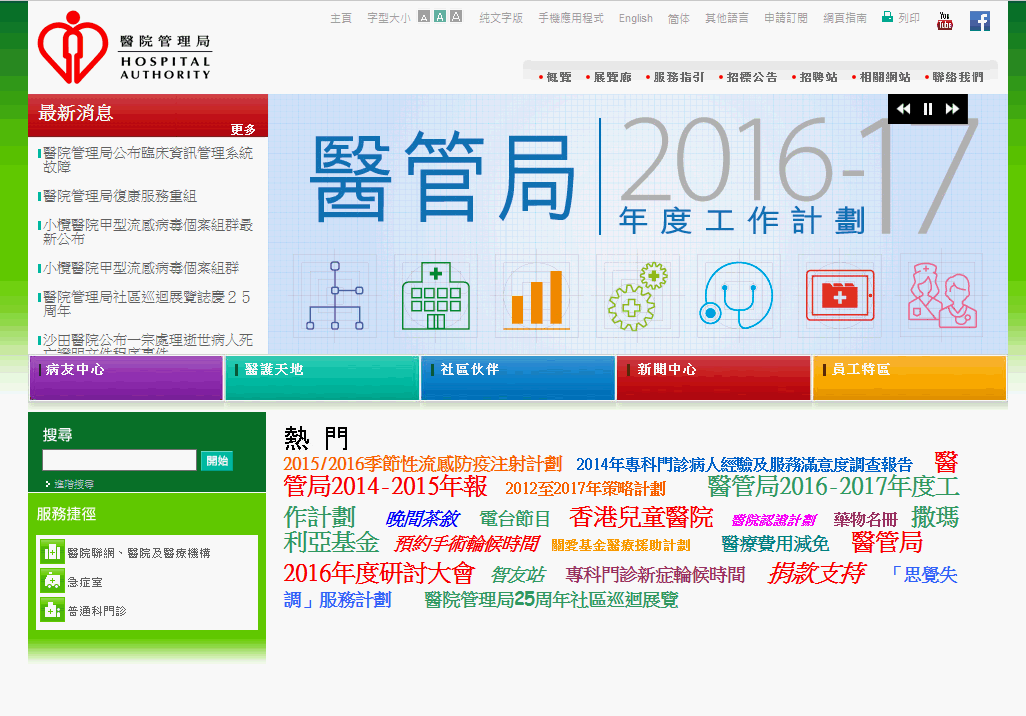Open the 關愛基金醫療援助計劃 hot tag

tap(621, 545)
